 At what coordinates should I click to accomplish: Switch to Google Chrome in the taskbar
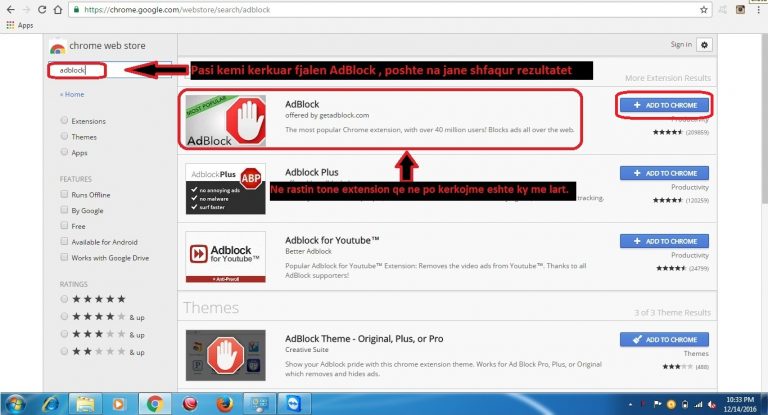click(x=155, y=404)
